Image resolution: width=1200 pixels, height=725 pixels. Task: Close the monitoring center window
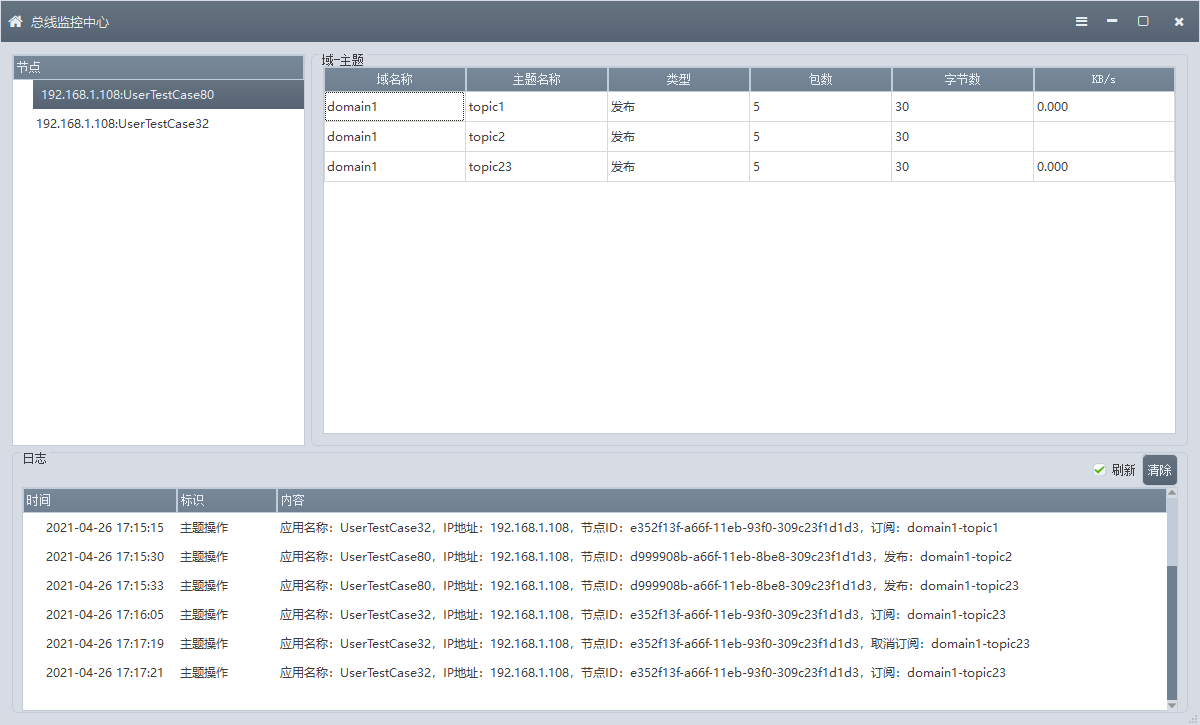pyautogui.click(x=1178, y=21)
